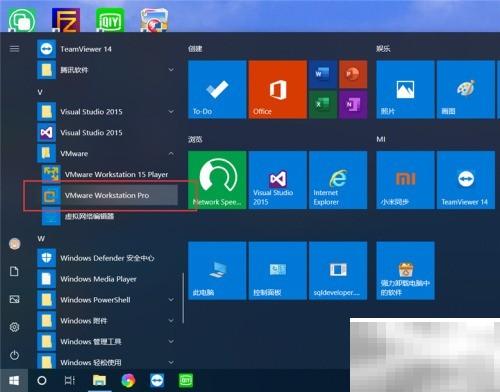Screen dimensions: 500x392
Task: Launch Visual Studio 2015 purple icon entry
Action: pyautogui.click(x=107, y=133)
